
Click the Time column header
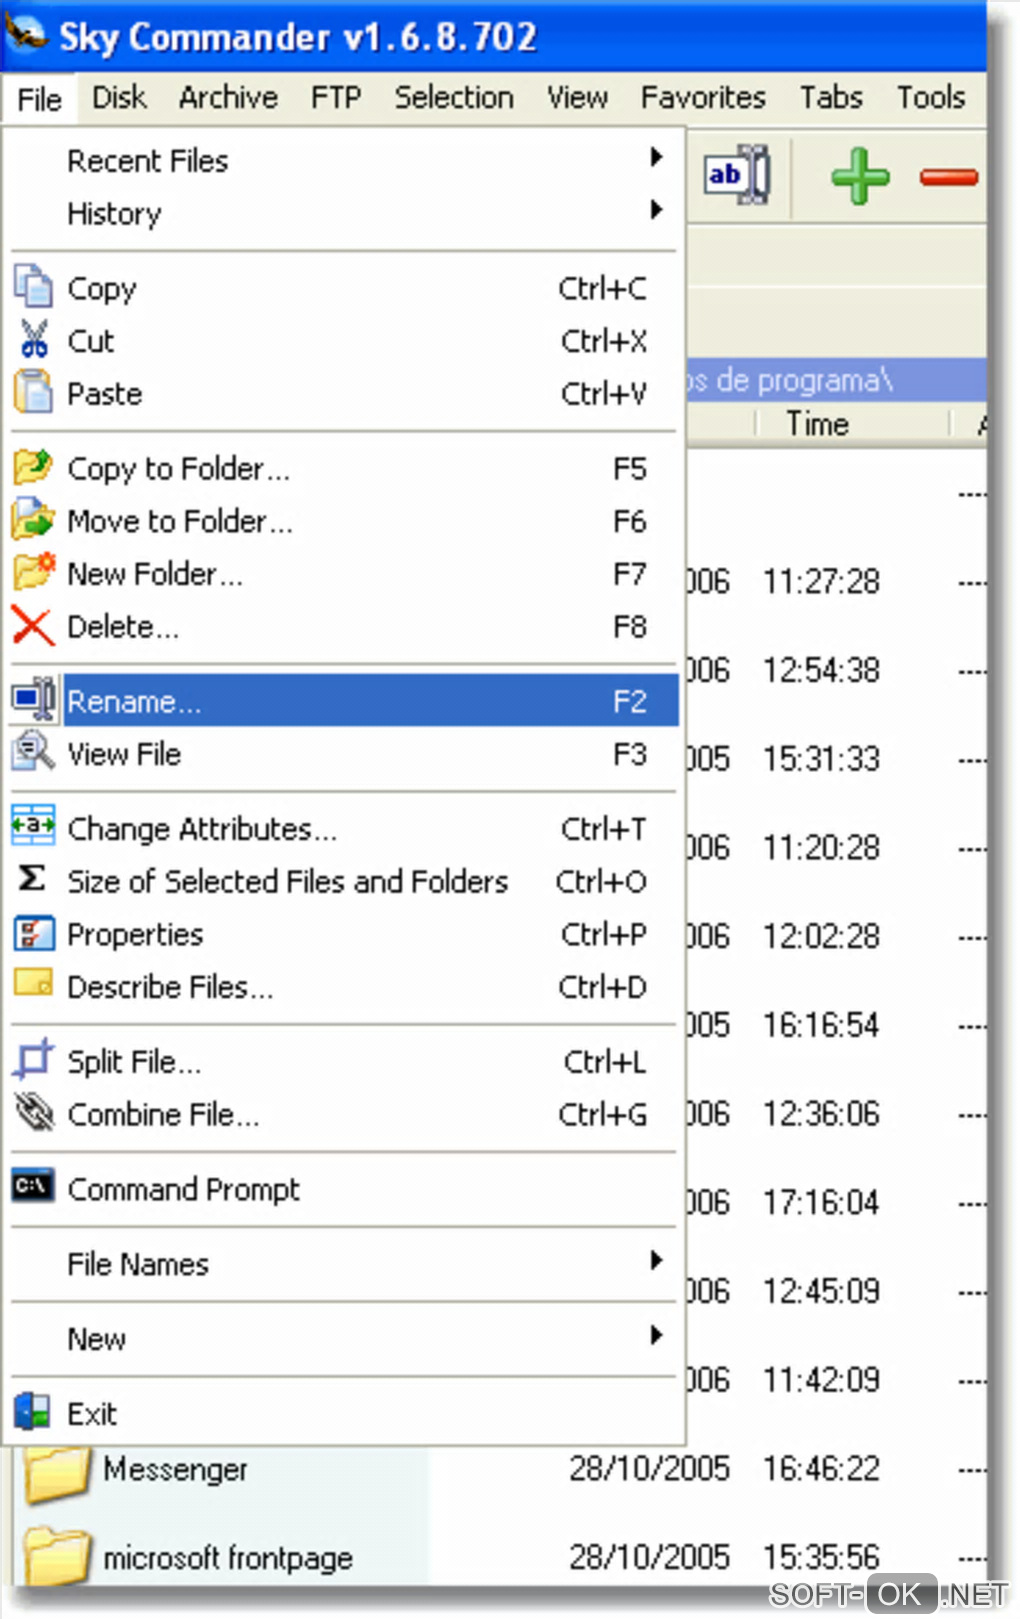817,424
